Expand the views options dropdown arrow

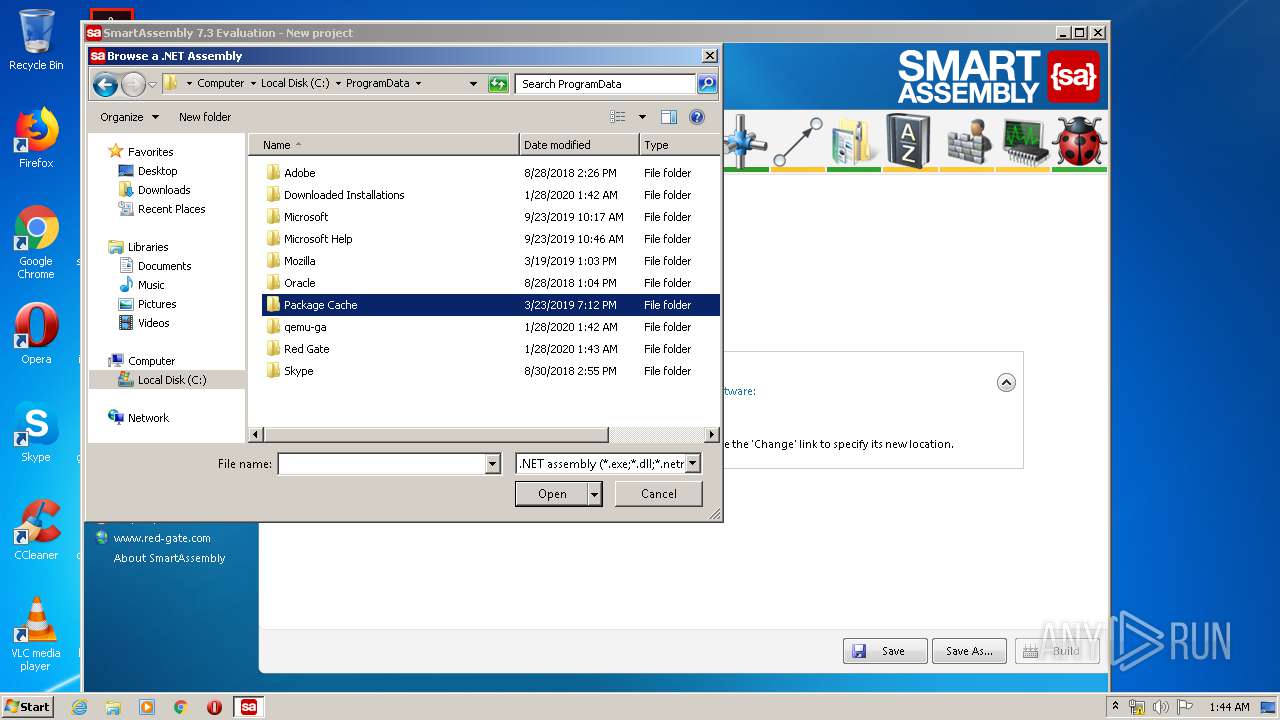point(642,117)
